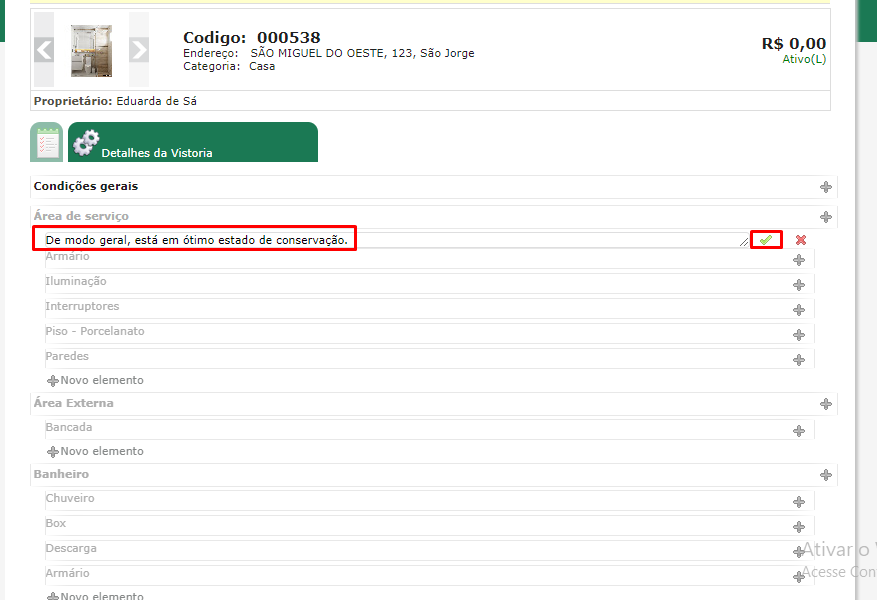
Task: Open the checklist notepad tab icon
Action: click(x=46, y=143)
